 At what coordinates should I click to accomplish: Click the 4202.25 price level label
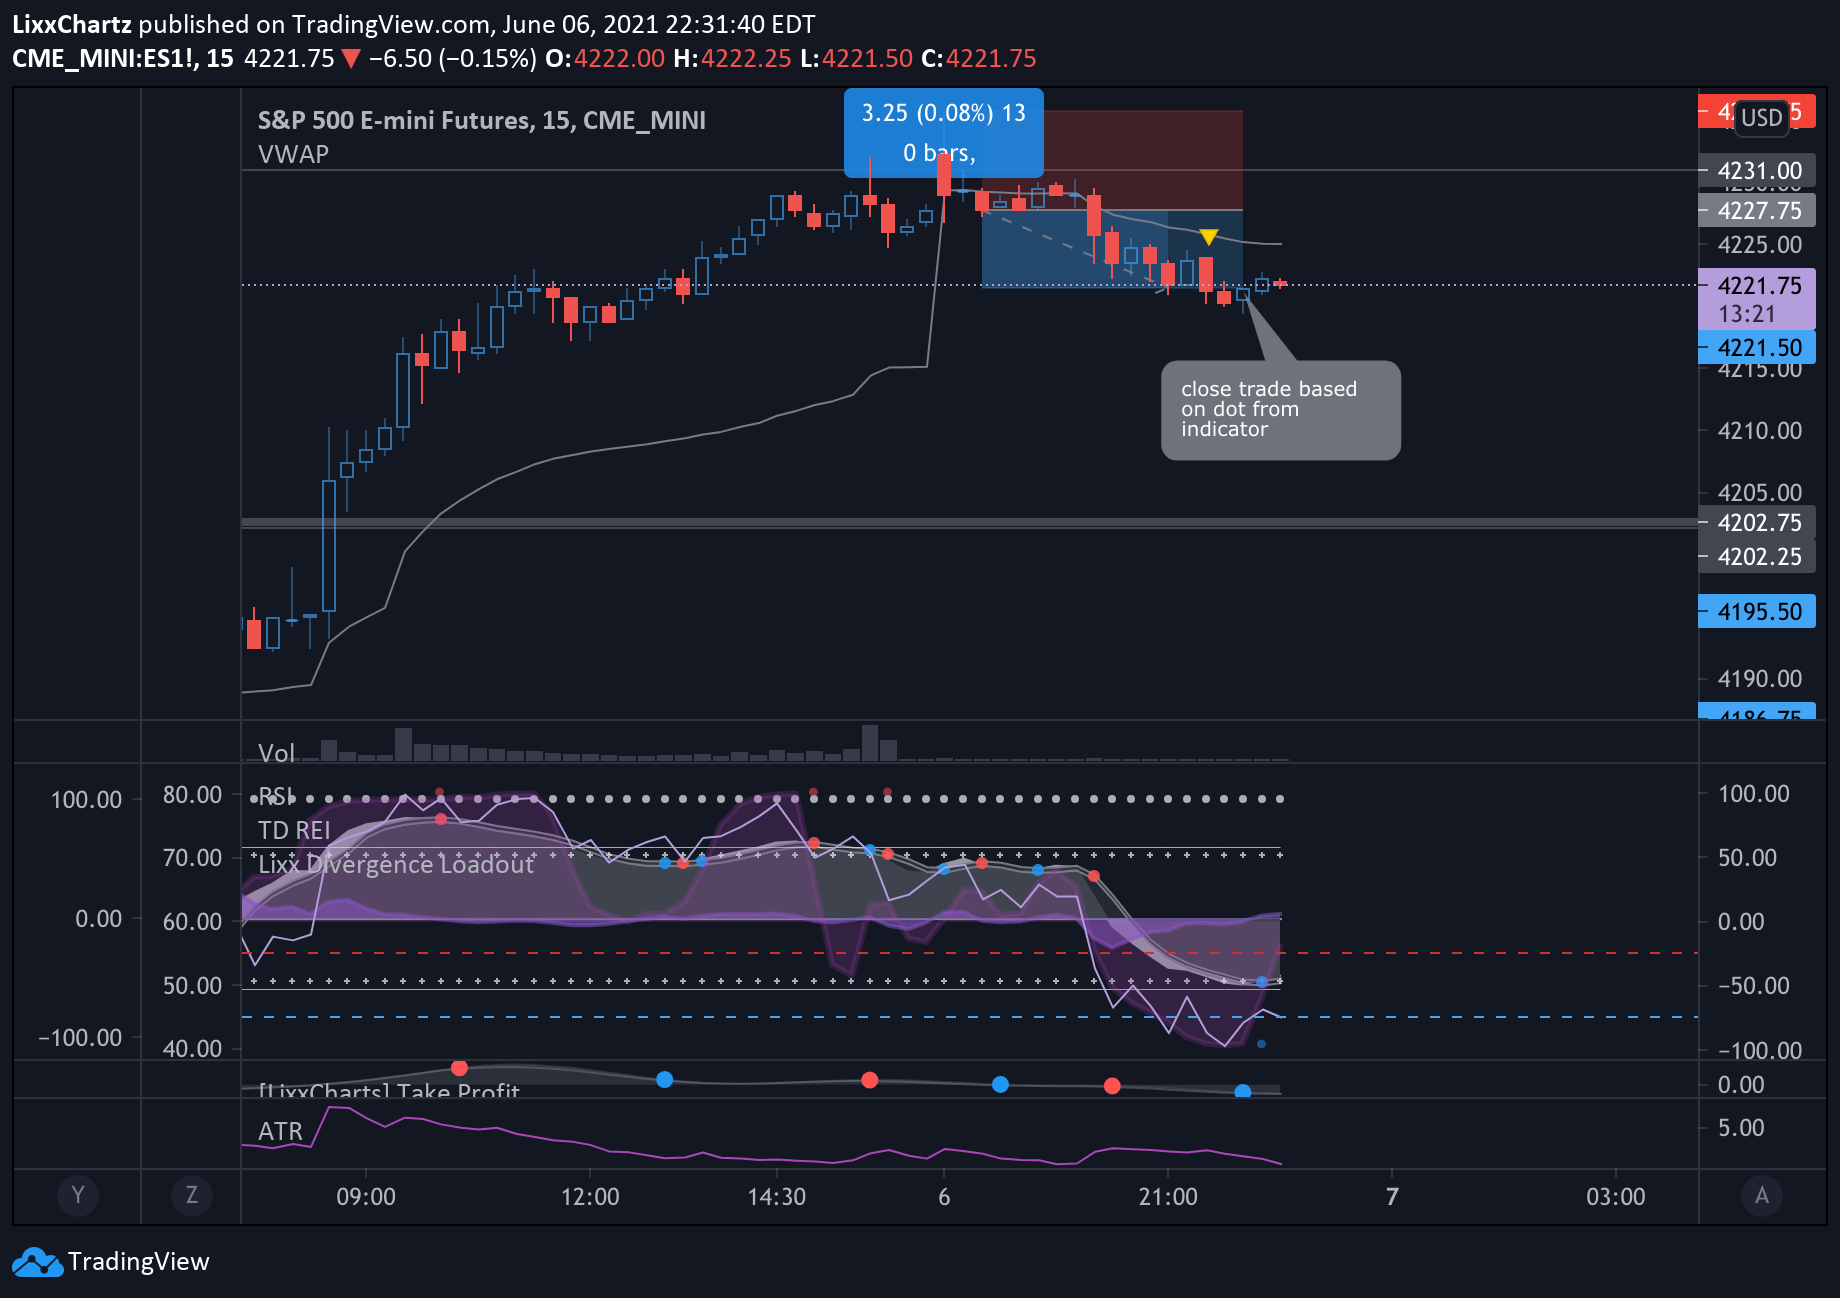(x=1759, y=557)
